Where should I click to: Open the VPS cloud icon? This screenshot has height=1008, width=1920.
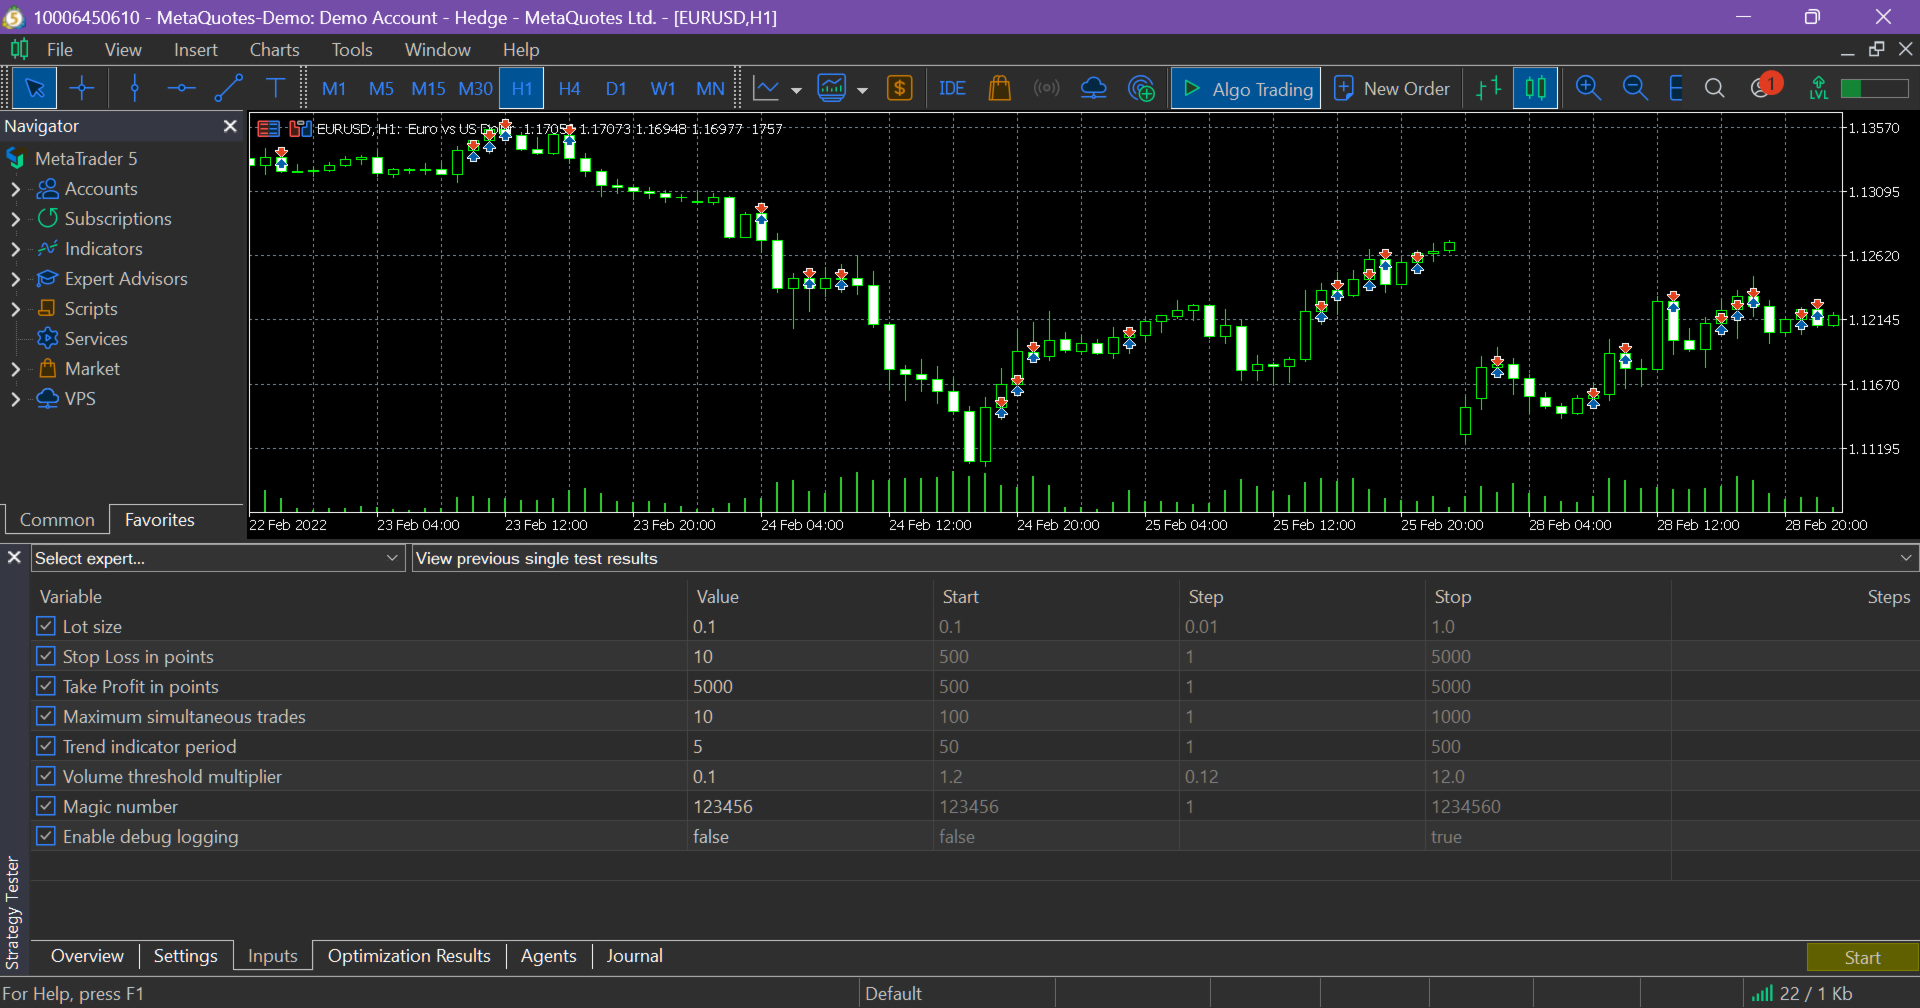click(1094, 89)
